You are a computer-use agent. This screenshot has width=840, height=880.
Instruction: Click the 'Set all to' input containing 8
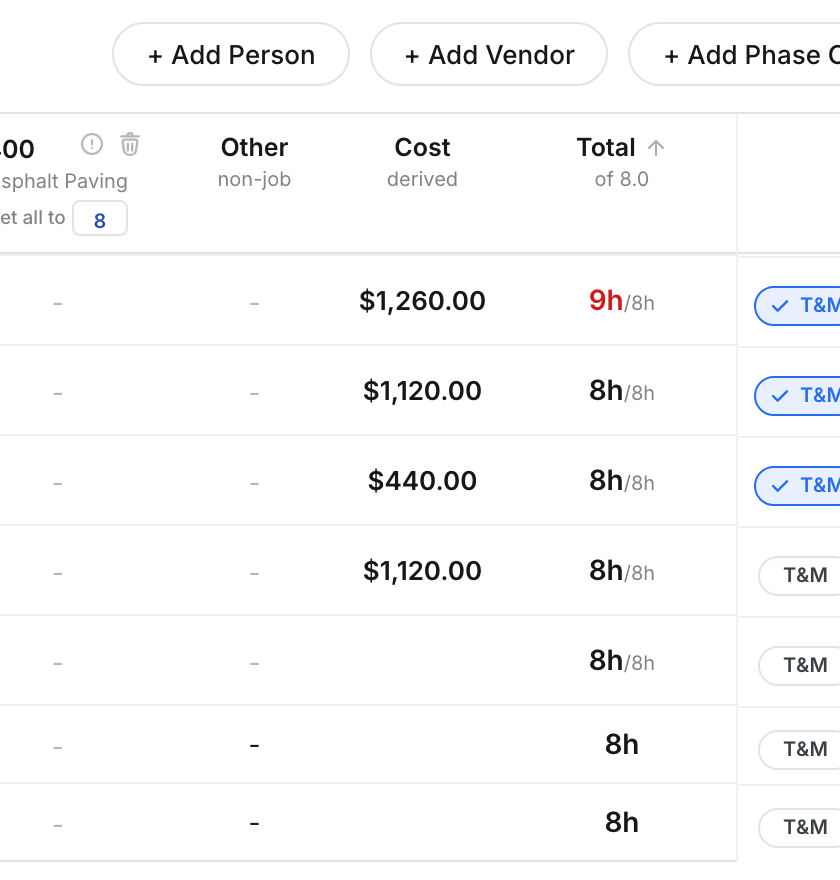tap(100, 218)
